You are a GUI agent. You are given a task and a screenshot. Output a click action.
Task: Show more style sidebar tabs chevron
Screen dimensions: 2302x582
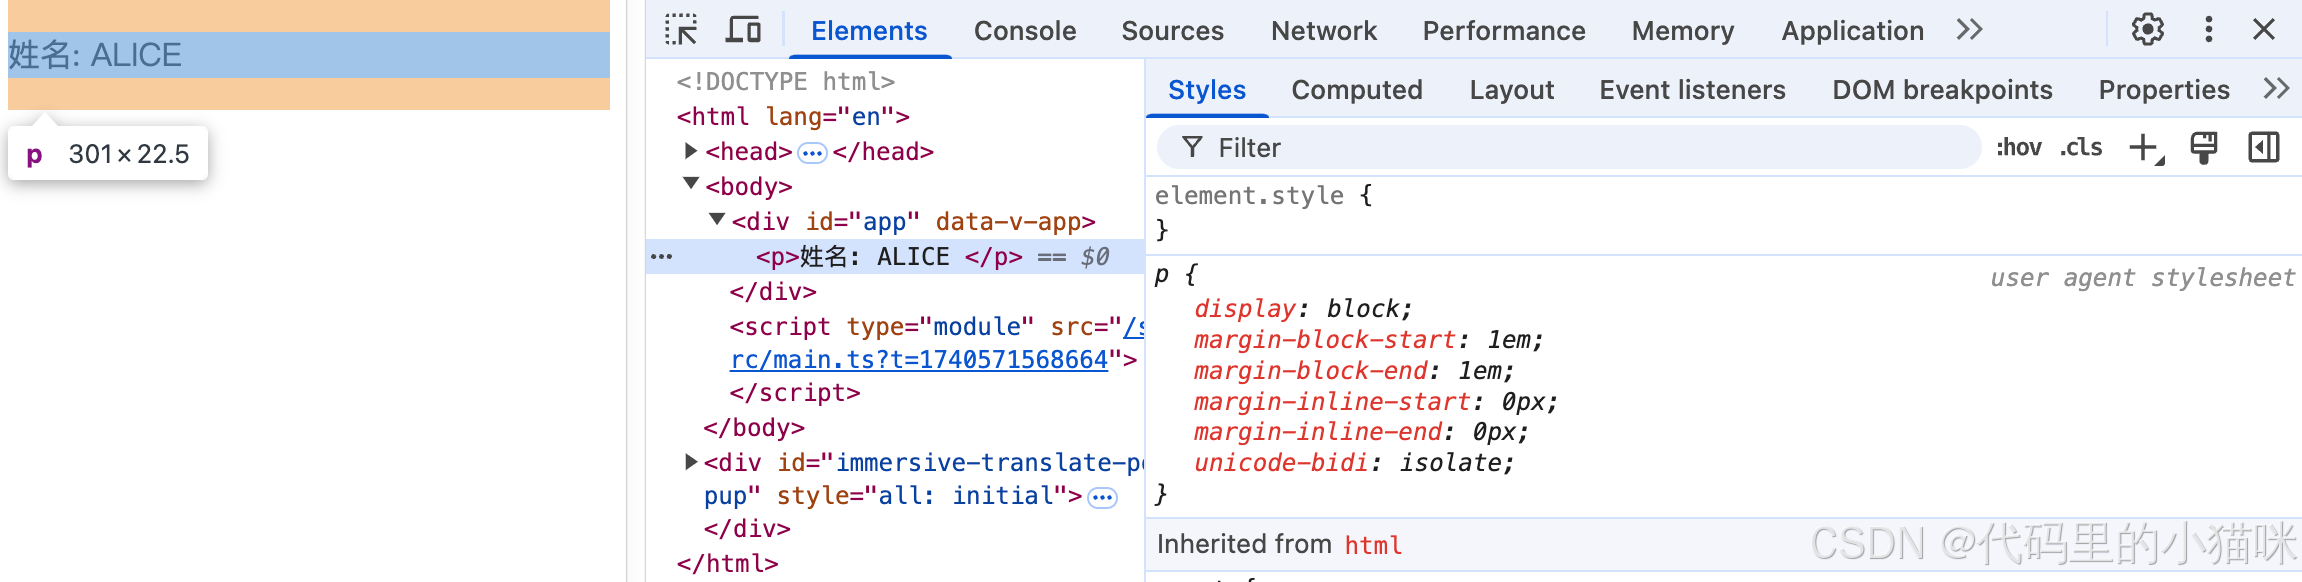tap(2276, 88)
